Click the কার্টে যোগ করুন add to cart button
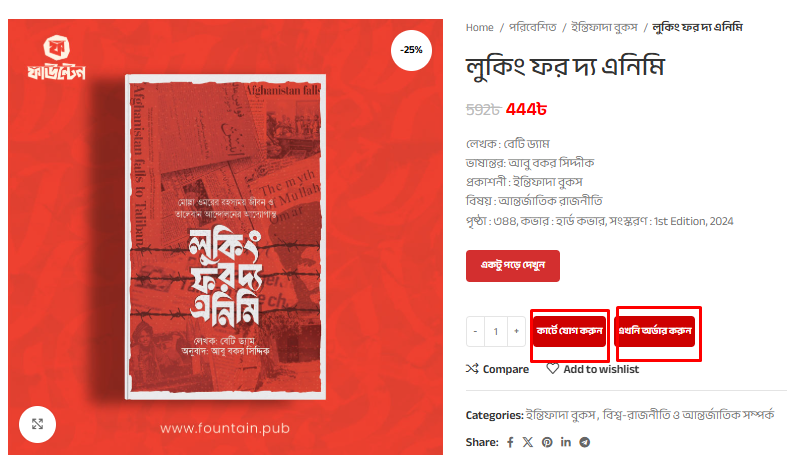 pos(569,331)
